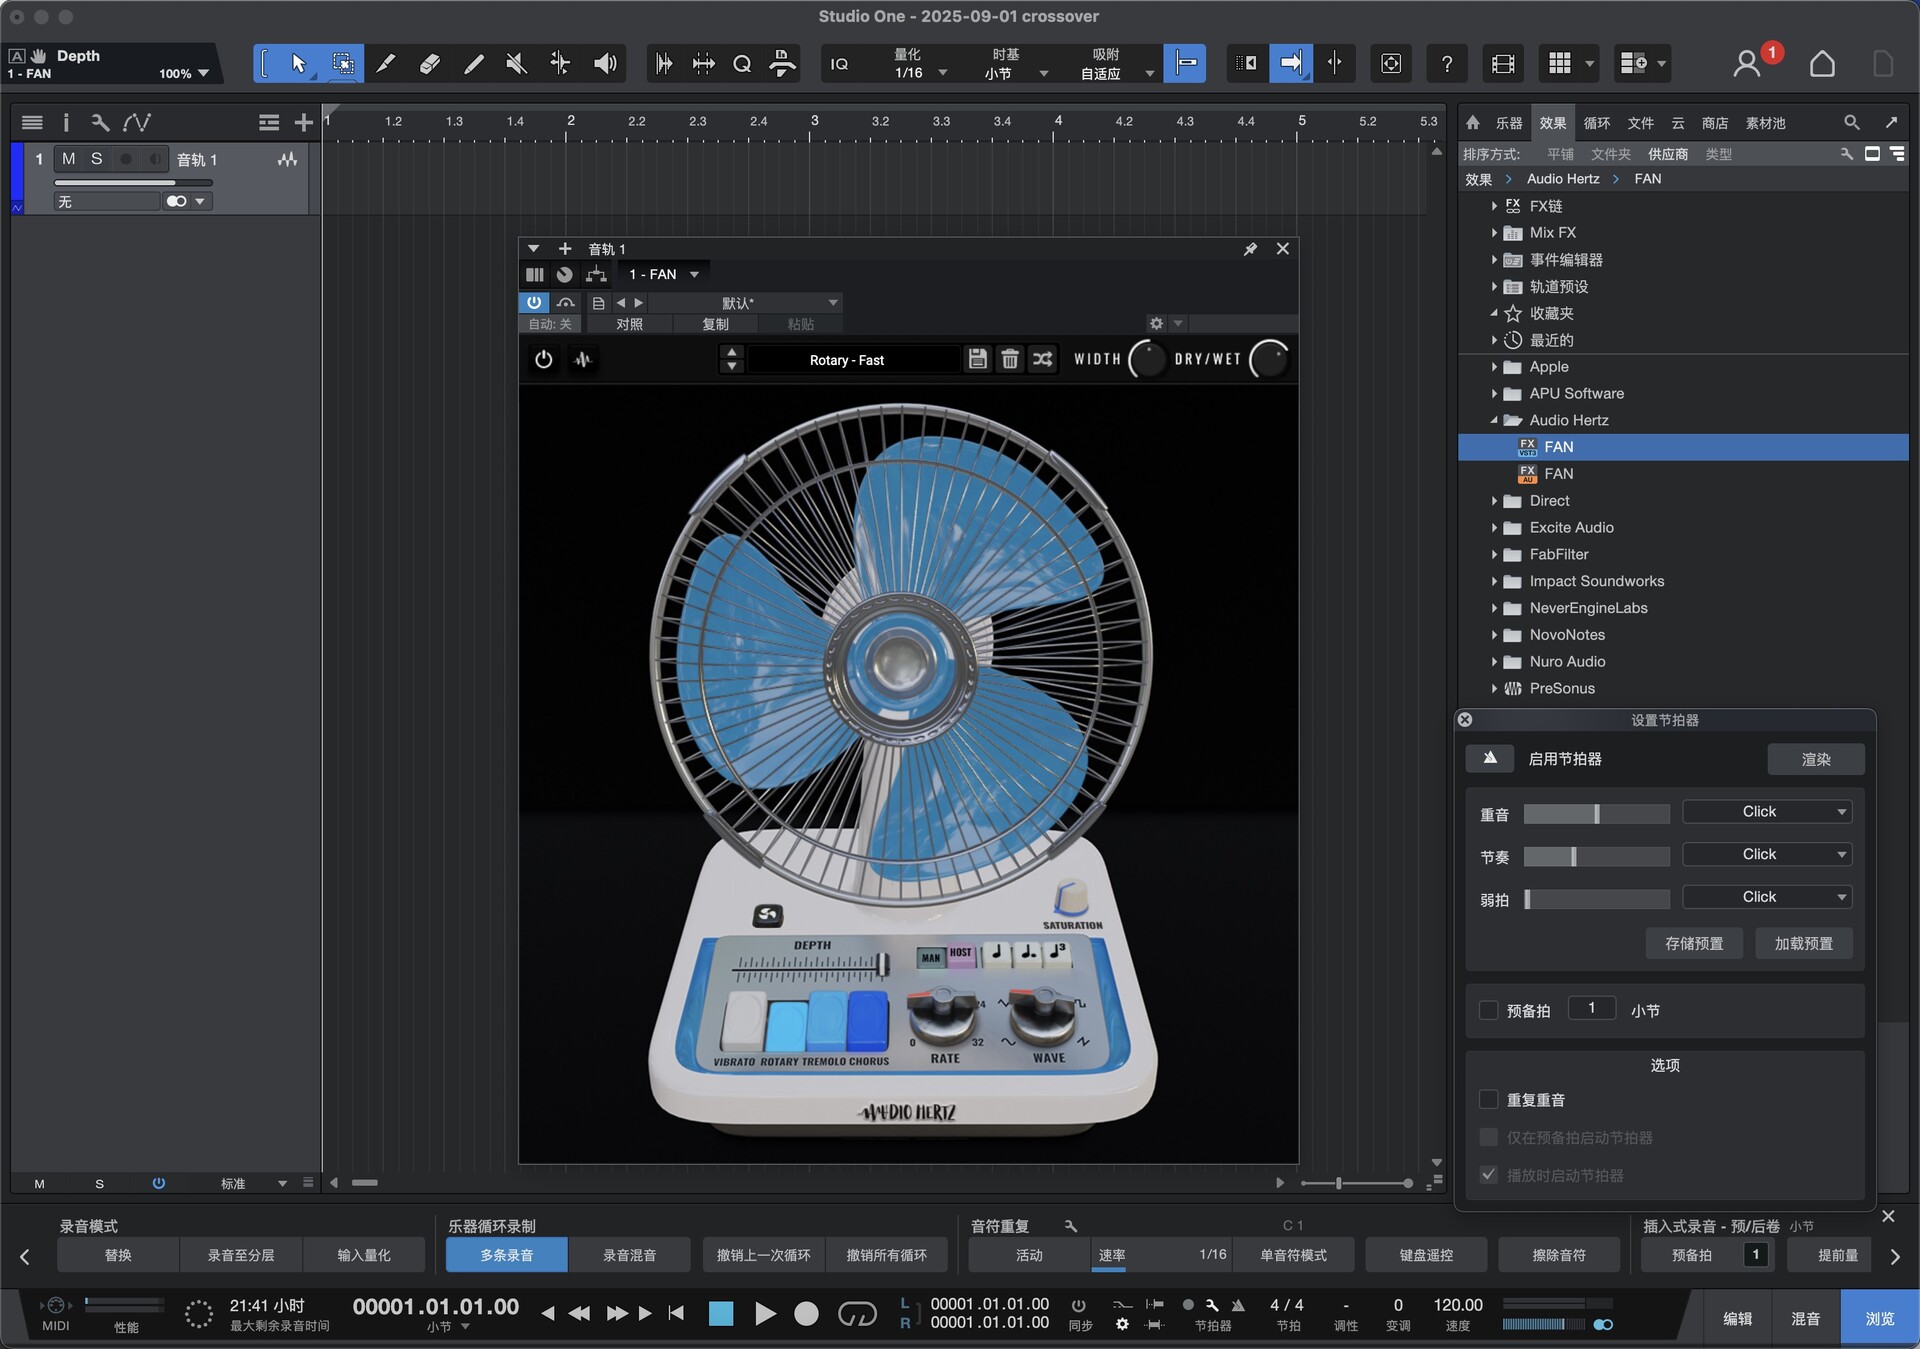The image size is (1920, 1349).
Task: Expand the FabFilter folder
Action: pos(1494,554)
